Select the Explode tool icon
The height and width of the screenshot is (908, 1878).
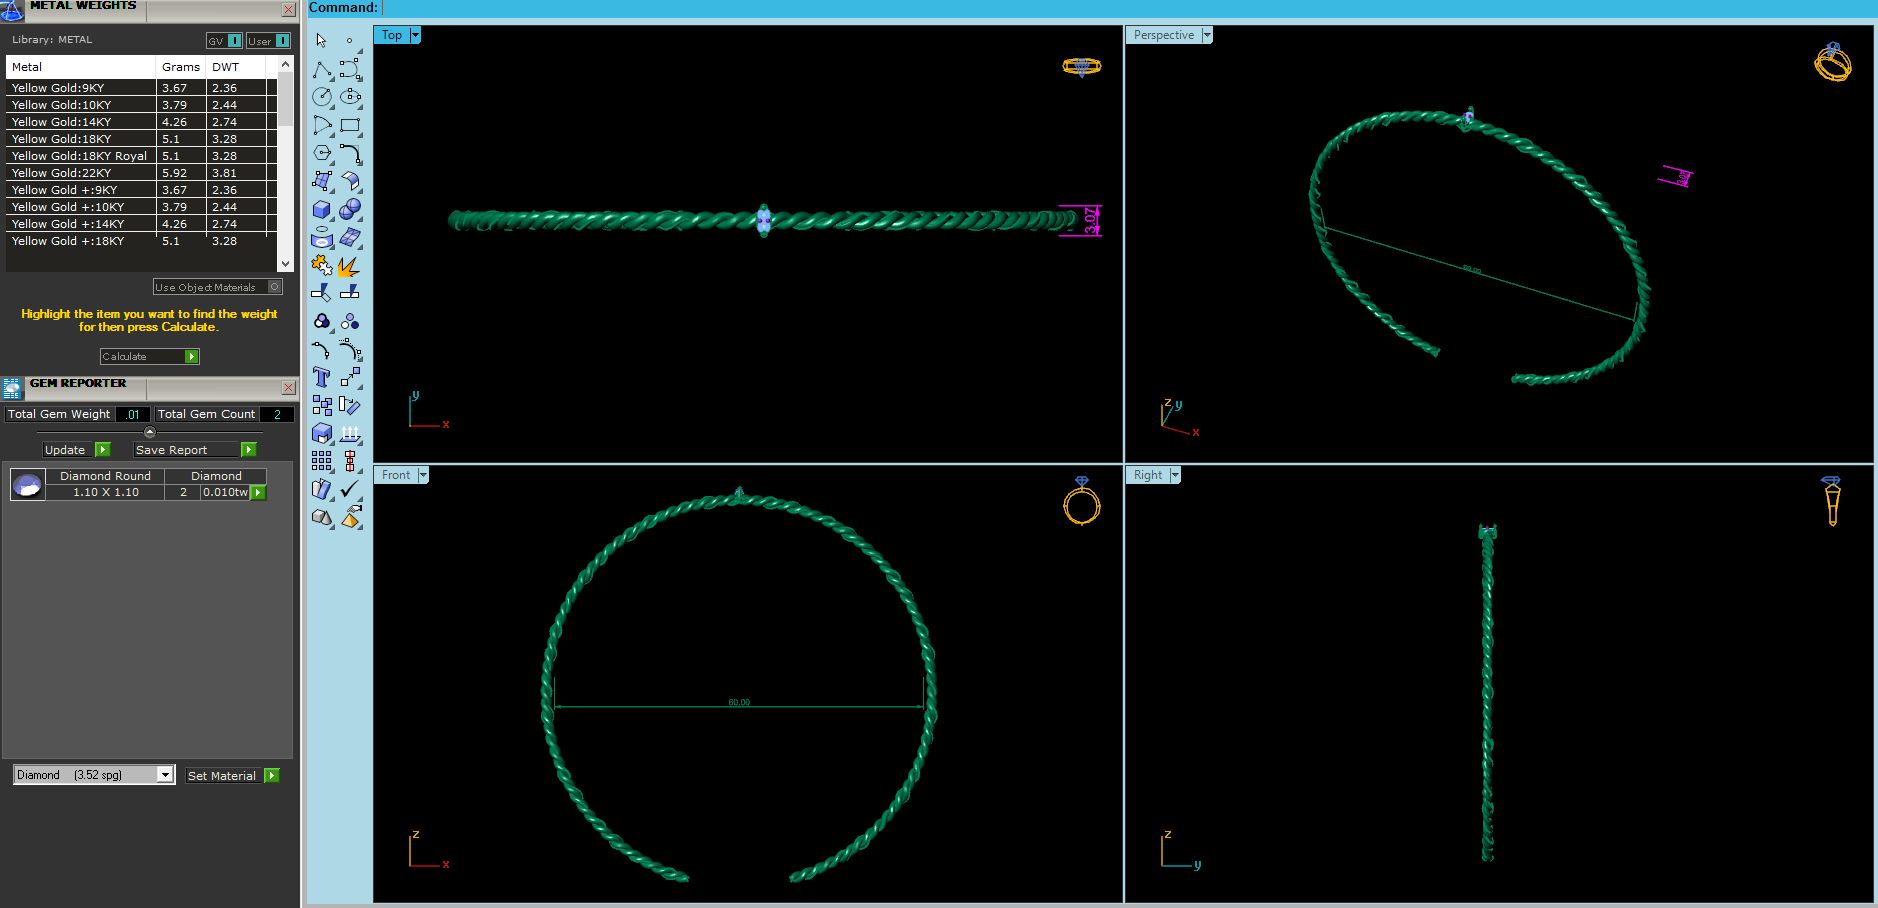click(x=349, y=266)
